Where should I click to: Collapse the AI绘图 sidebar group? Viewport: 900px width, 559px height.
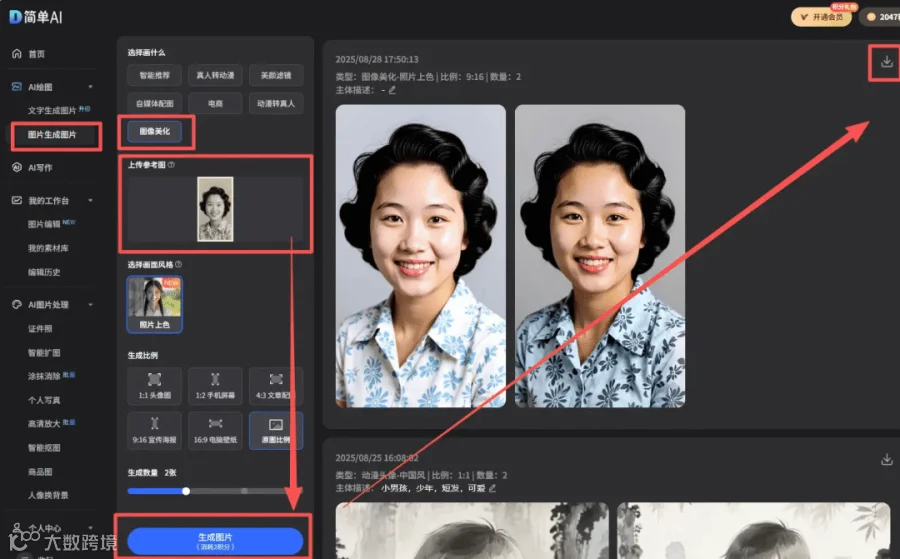tap(90, 87)
